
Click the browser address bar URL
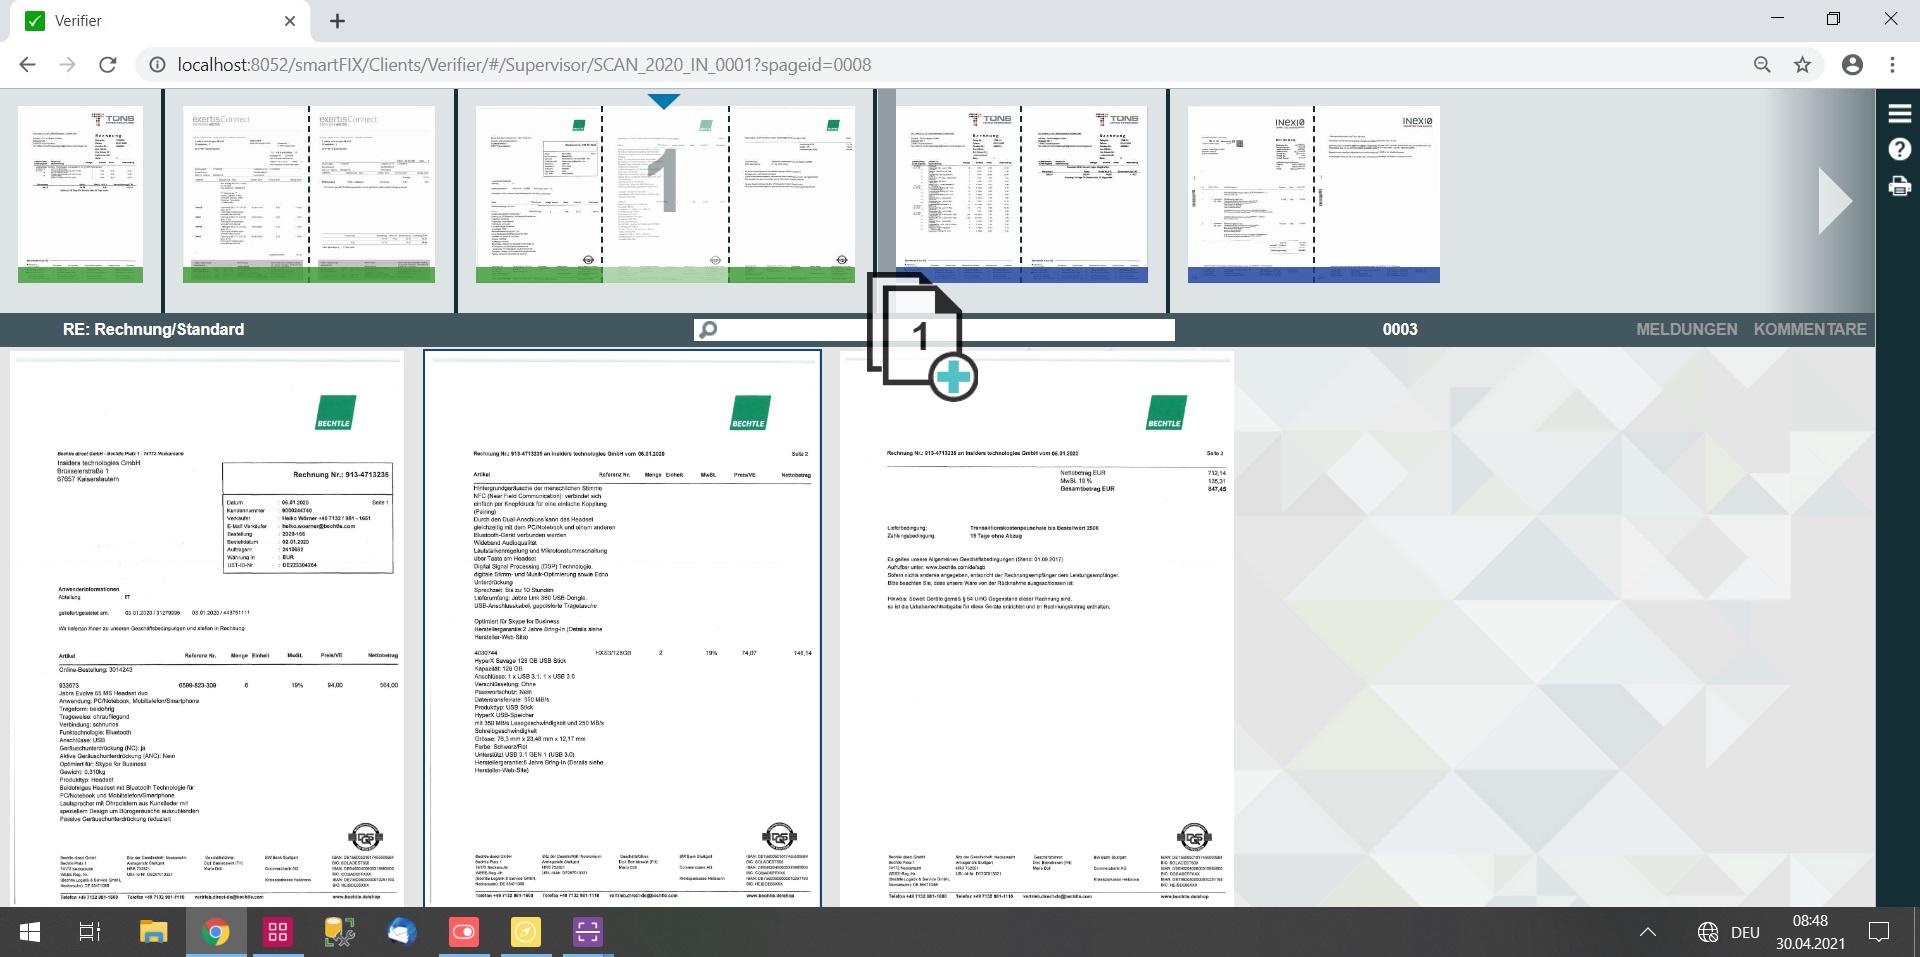(524, 65)
